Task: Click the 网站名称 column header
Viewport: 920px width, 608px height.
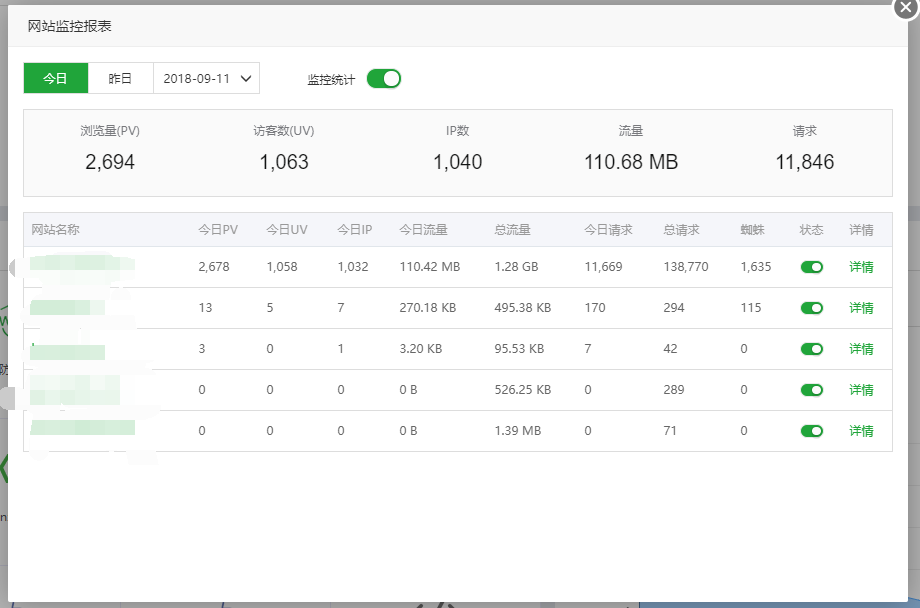Action: (x=55, y=229)
